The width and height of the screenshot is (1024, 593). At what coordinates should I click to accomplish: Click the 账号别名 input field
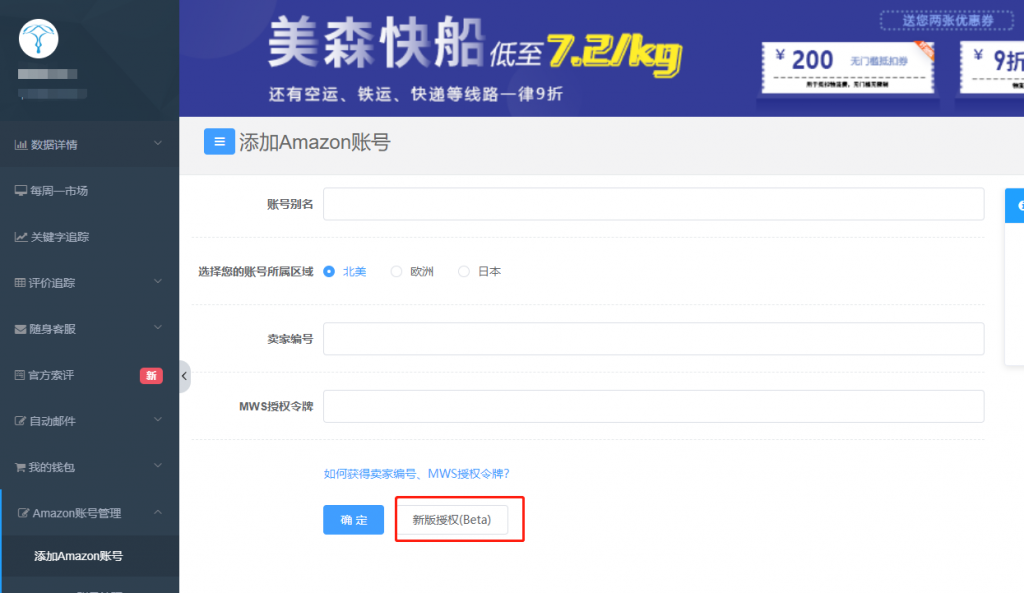(654, 204)
